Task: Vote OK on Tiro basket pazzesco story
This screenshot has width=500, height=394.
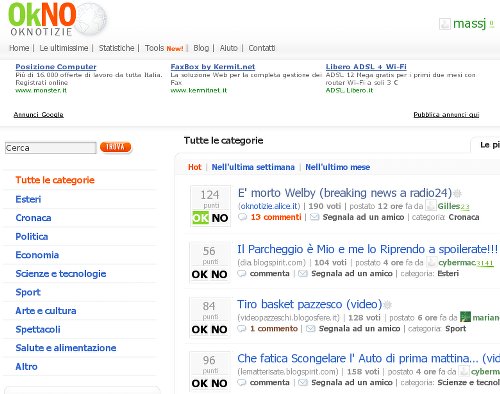Action: pyautogui.click(x=200, y=329)
